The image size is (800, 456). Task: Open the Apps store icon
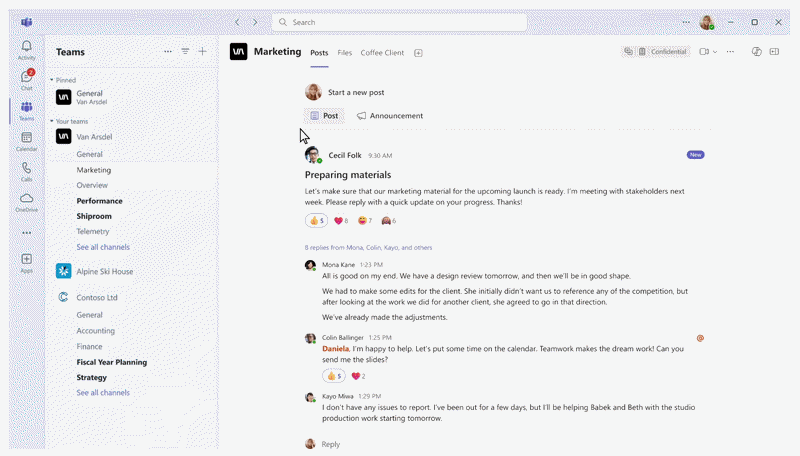(27, 263)
